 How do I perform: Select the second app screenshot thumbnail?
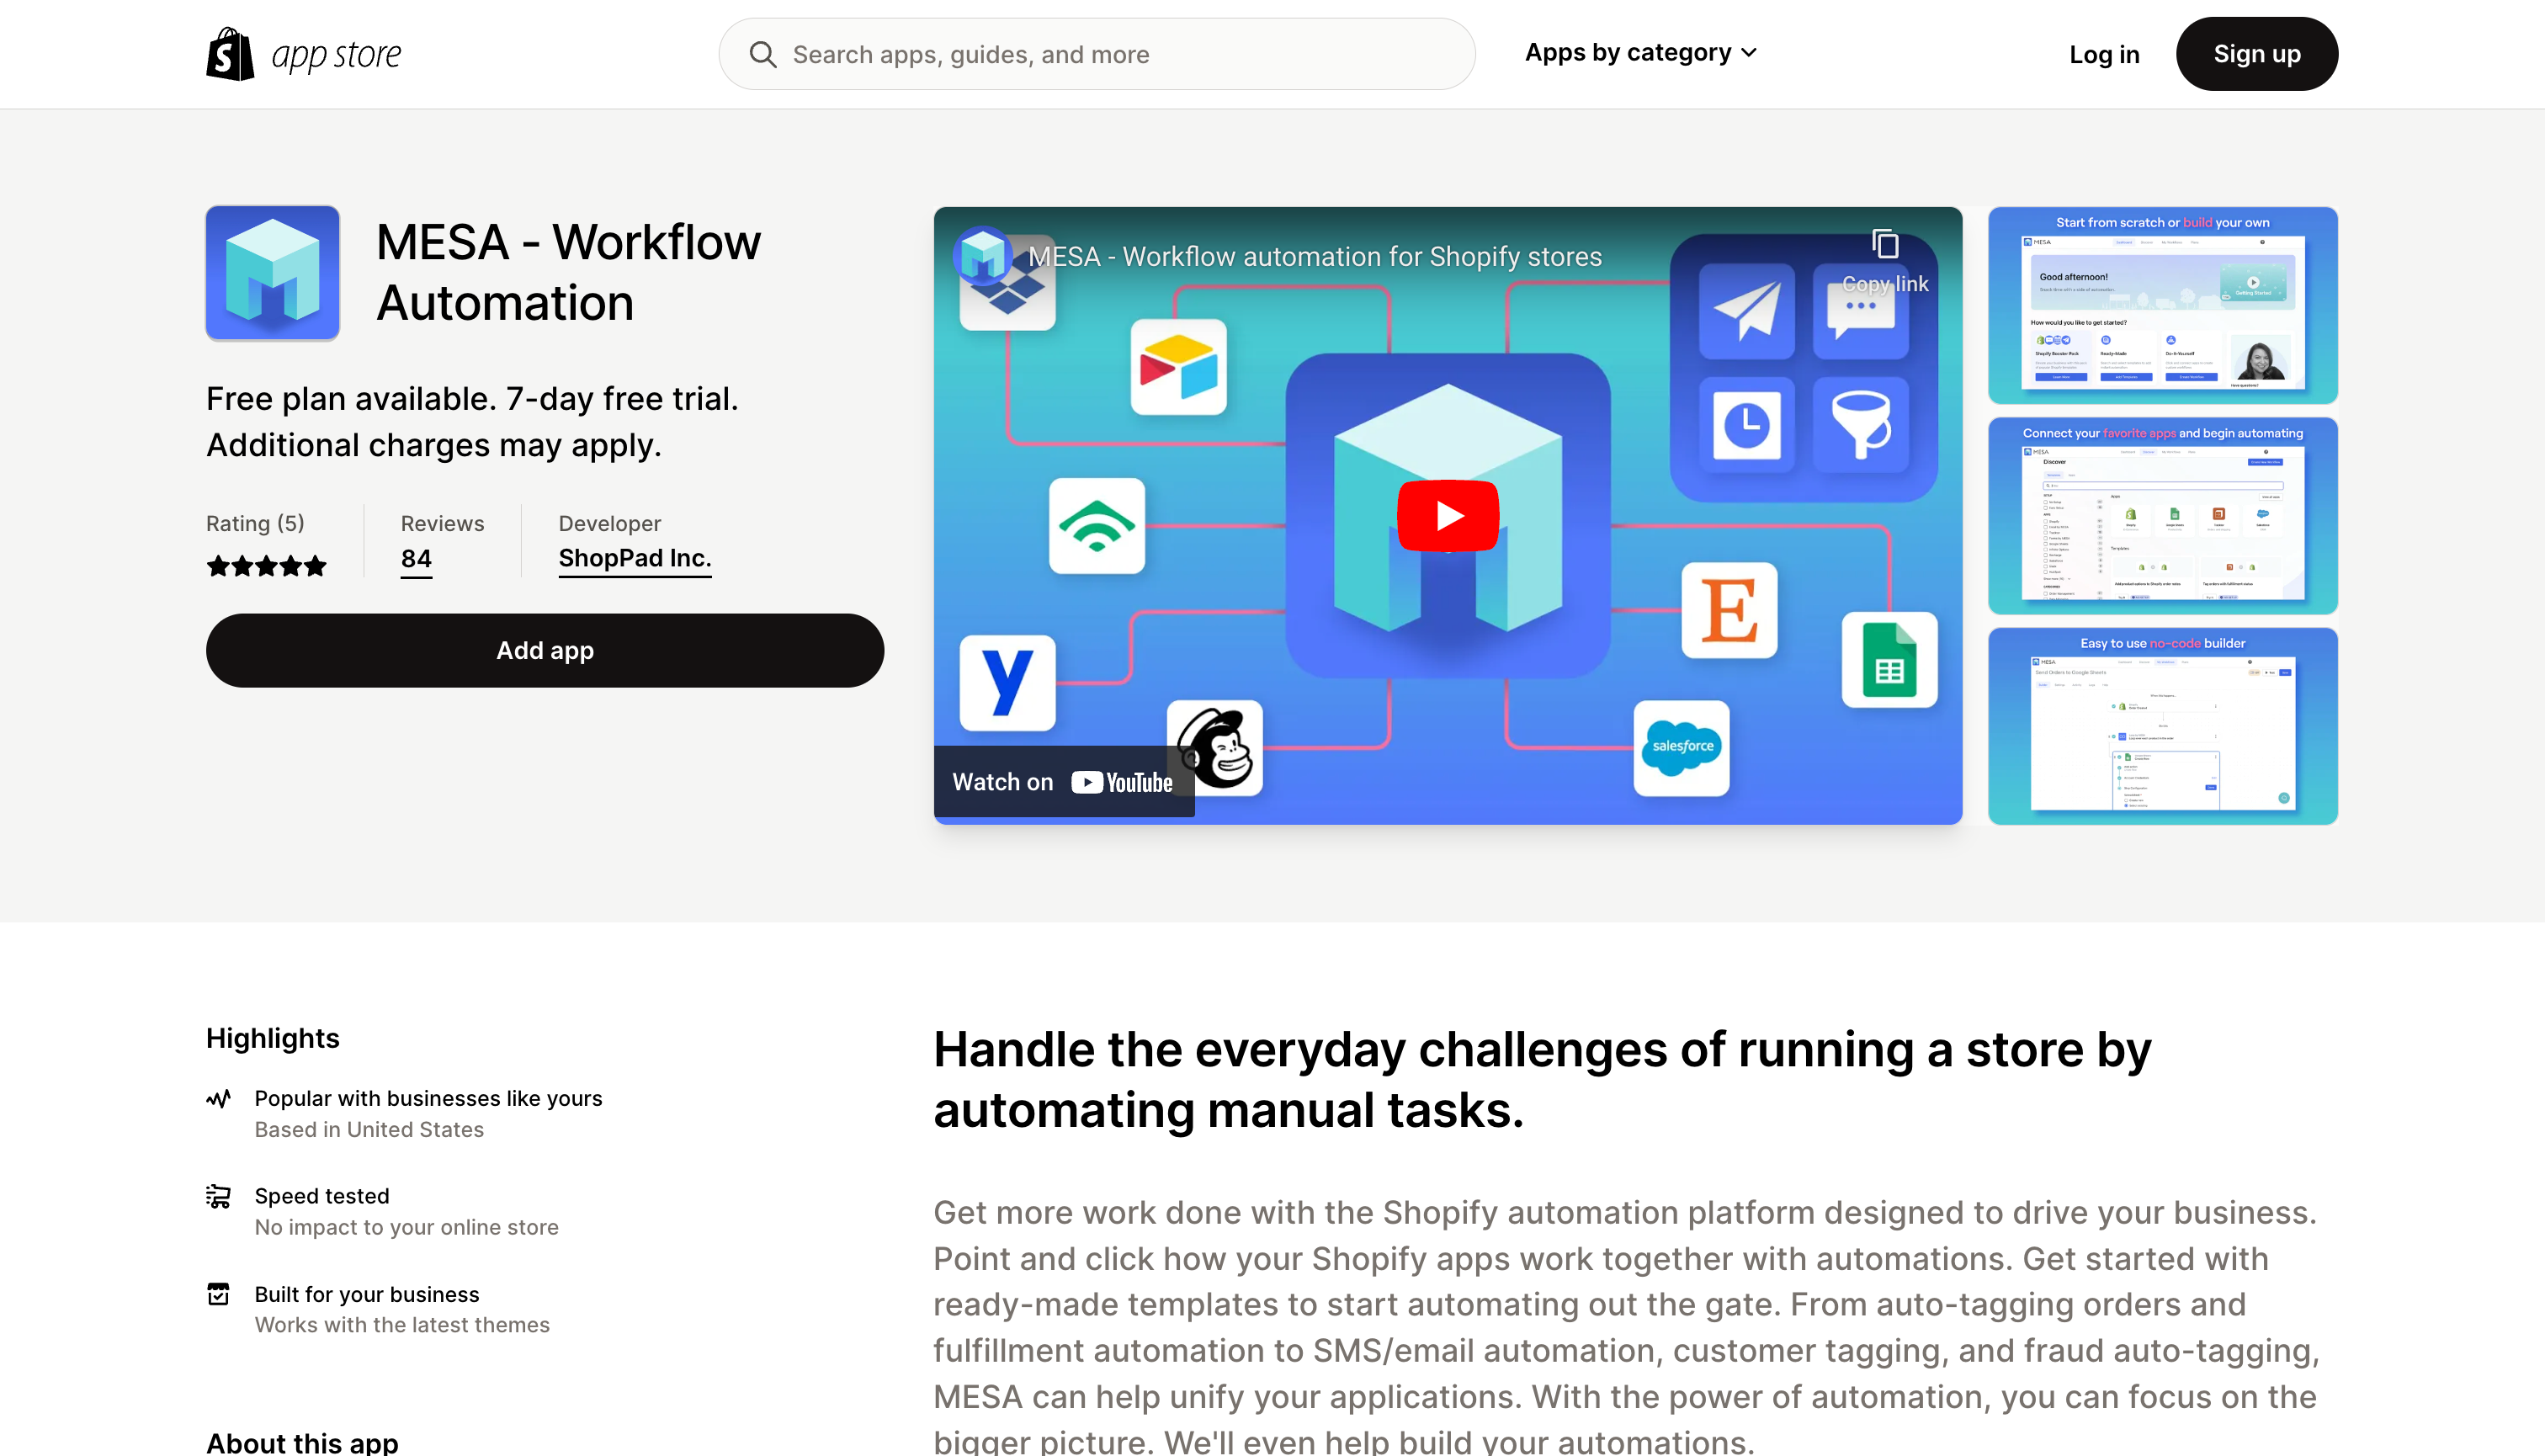[x=2162, y=514]
